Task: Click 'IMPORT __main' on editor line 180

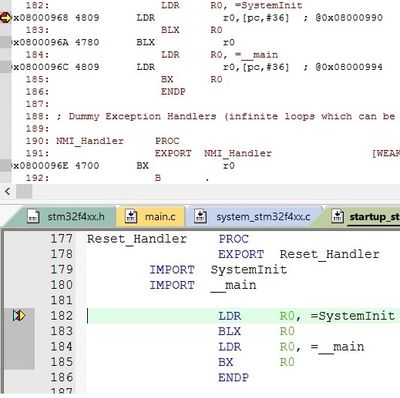Action: 203,285
